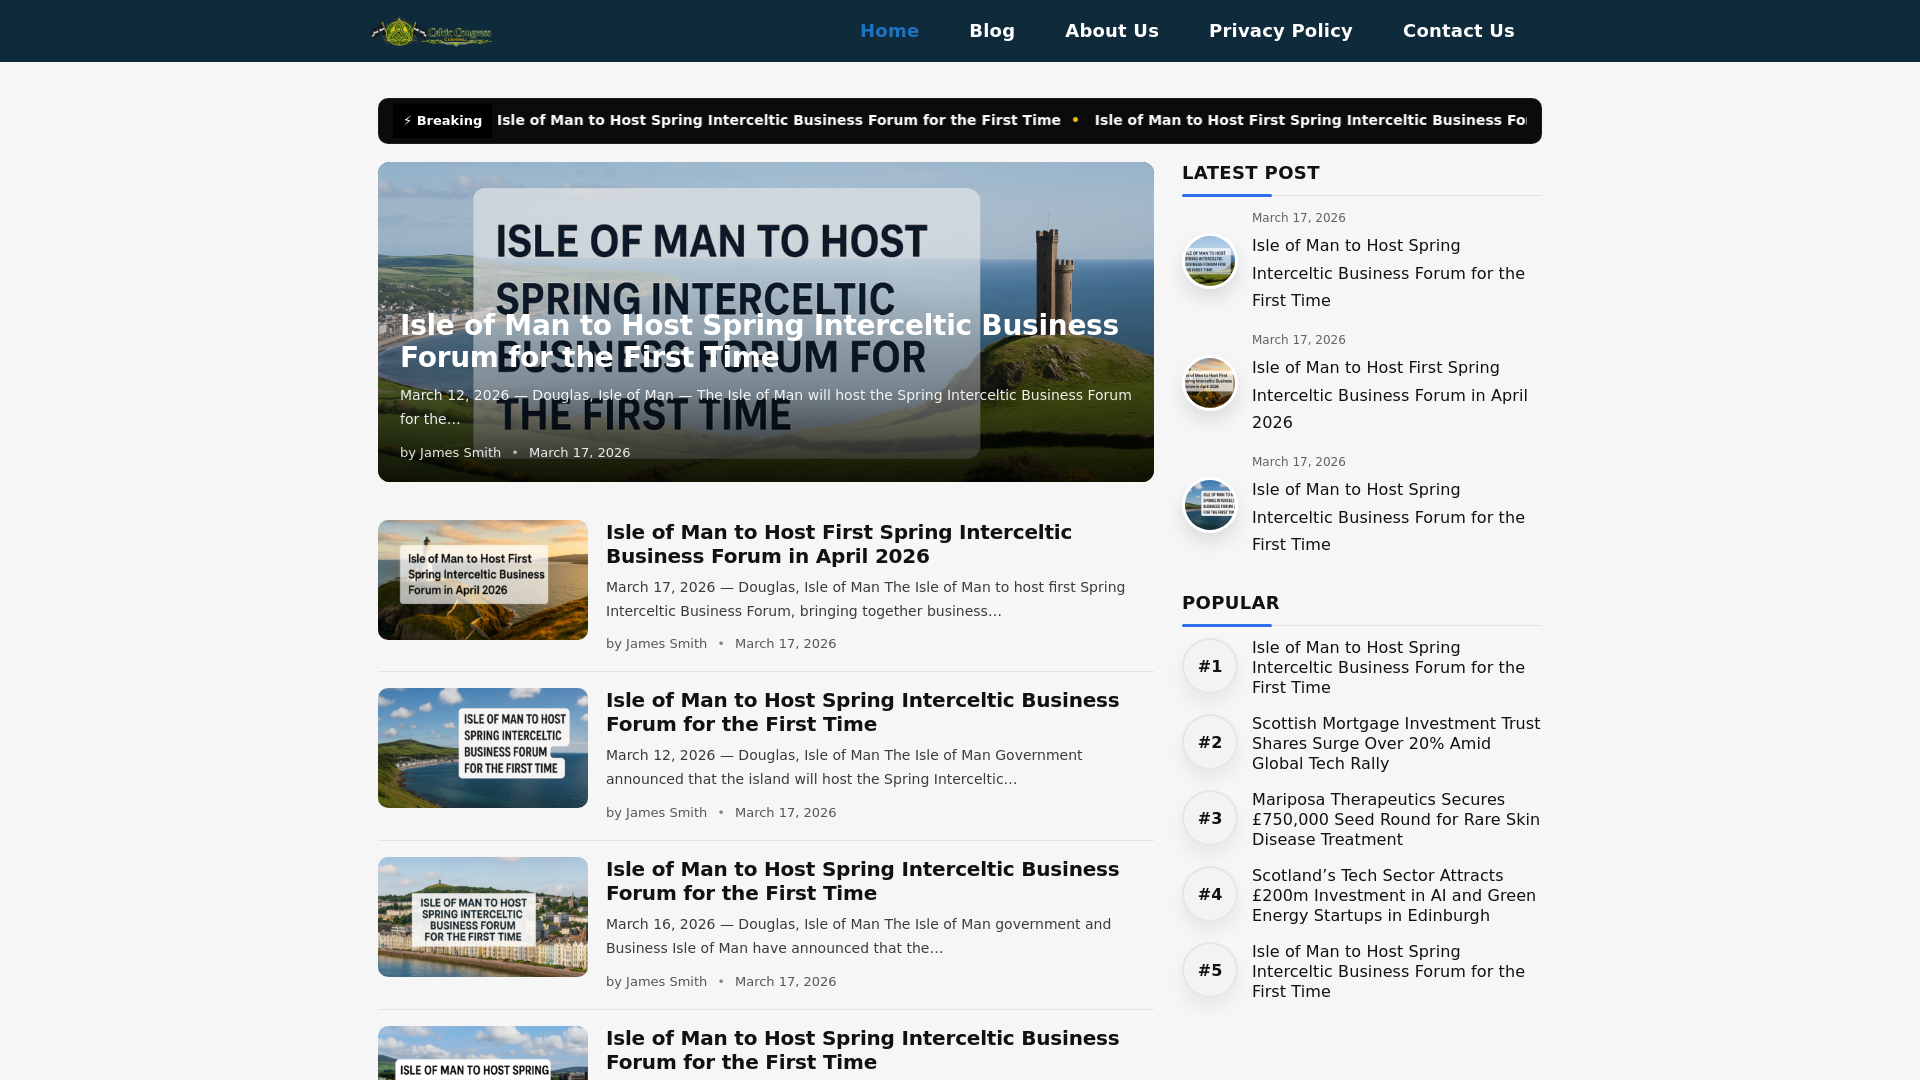This screenshot has width=1920, height=1080.
Task: Click the LATEST POST heading
Action: (1250, 173)
